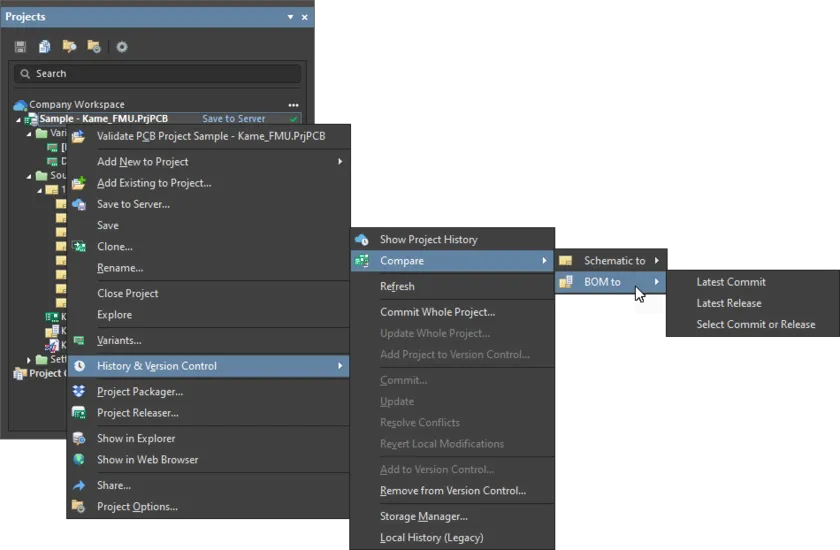Image resolution: width=840 pixels, height=550 pixels.
Task: Choose Rename... in the context menu
Action: (120, 268)
